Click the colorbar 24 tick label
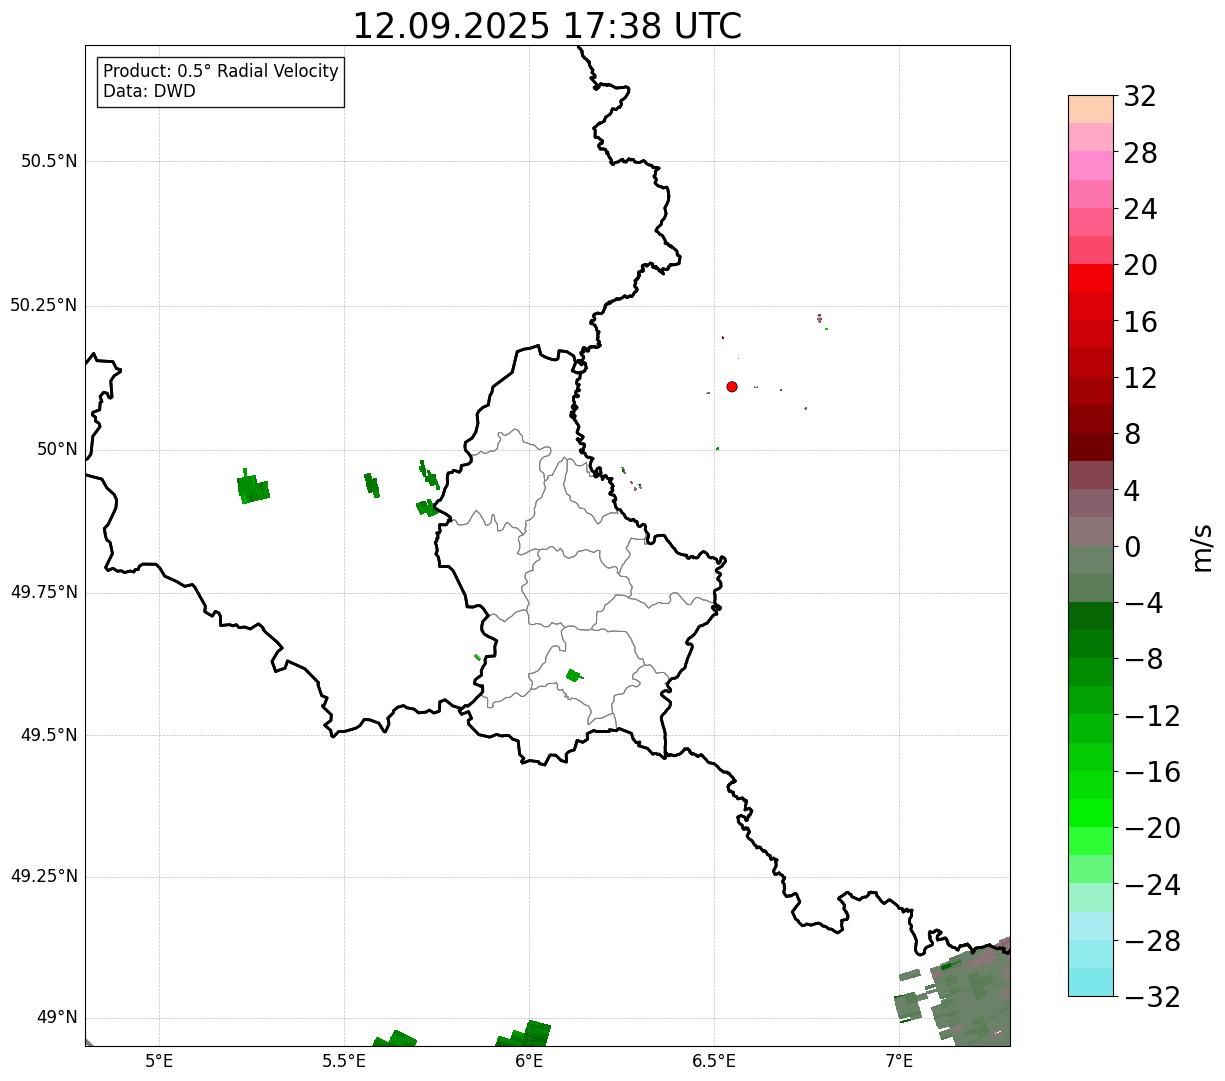This screenshot has height=1081, width=1225. pyautogui.click(x=1140, y=209)
